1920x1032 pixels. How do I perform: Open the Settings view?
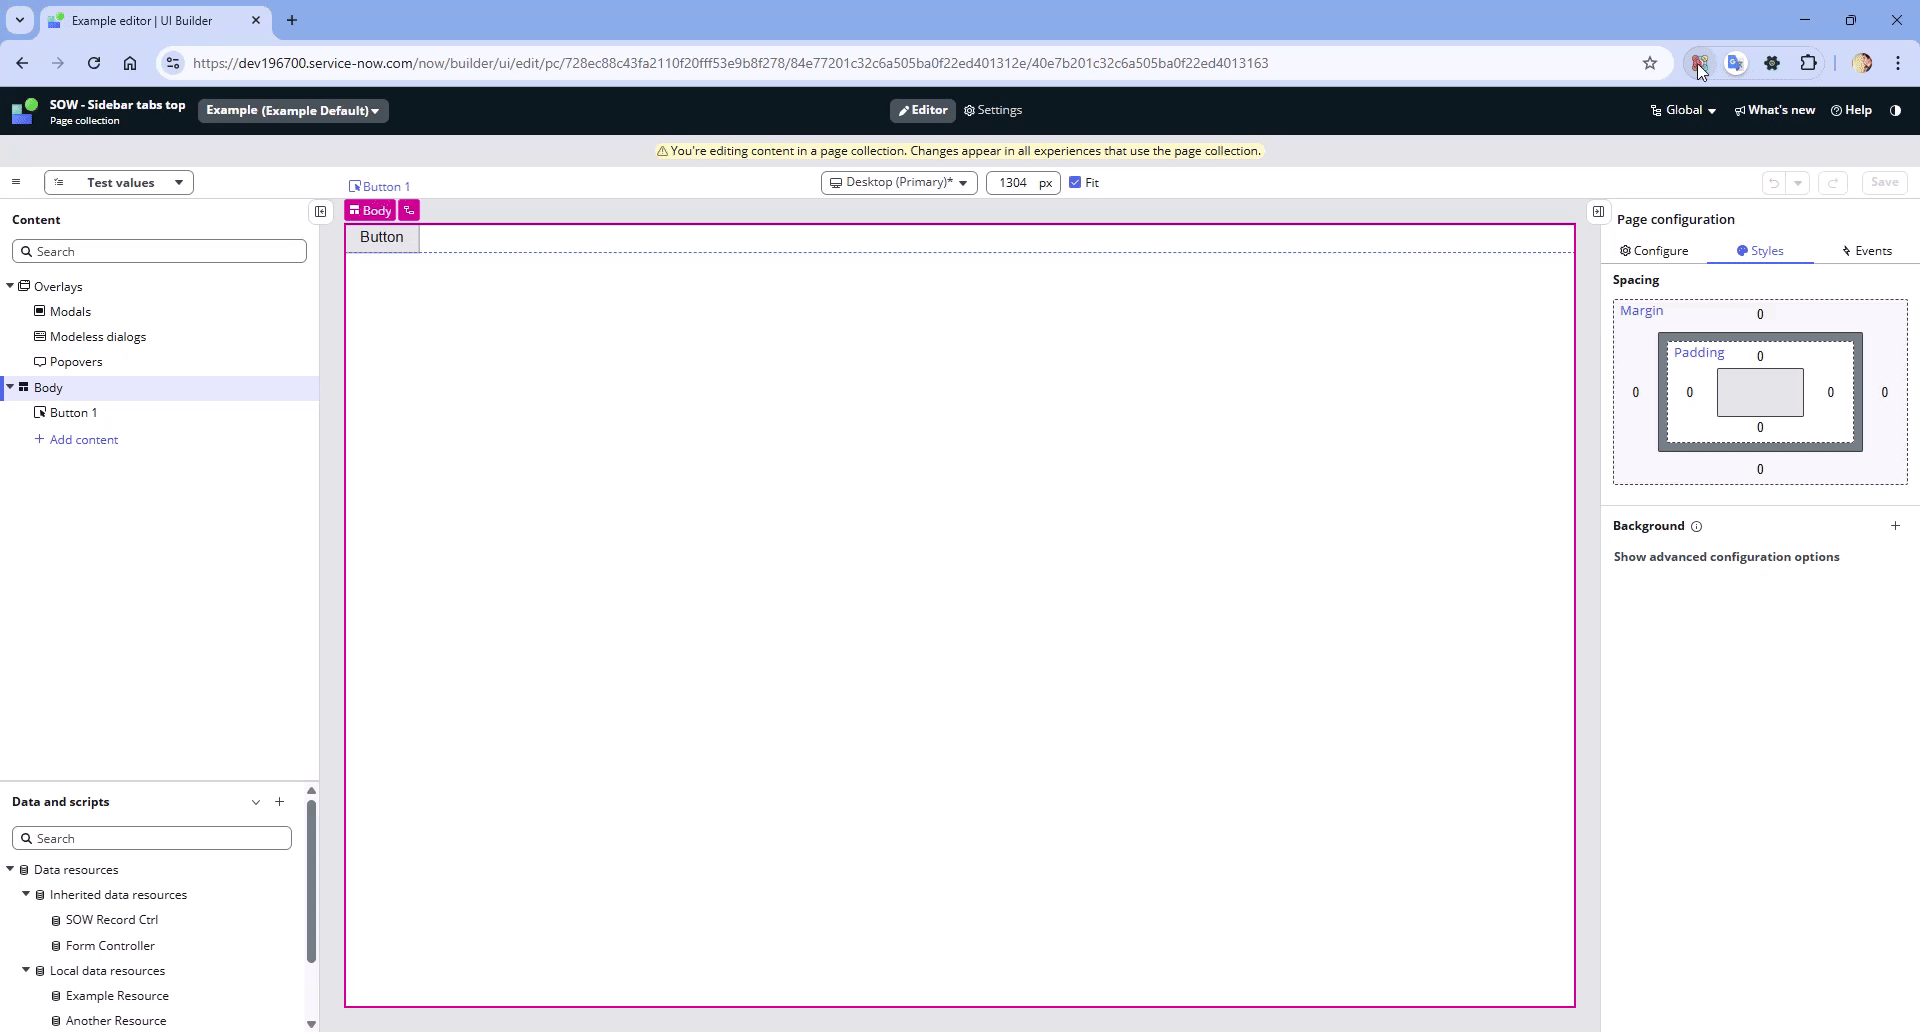click(992, 110)
